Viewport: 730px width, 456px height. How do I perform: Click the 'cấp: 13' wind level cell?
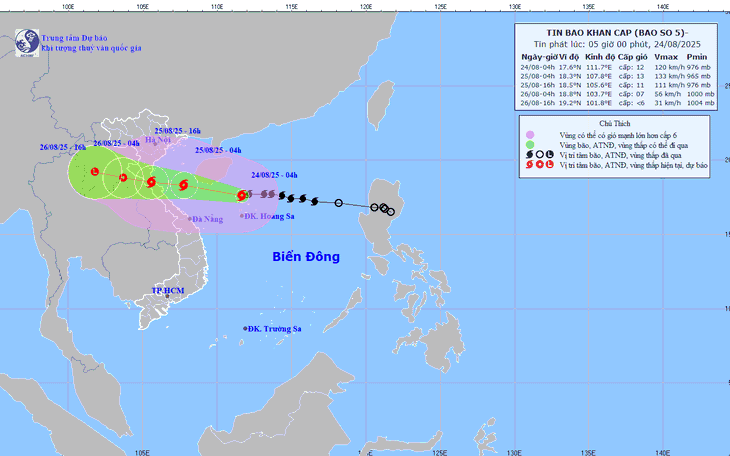pos(631,76)
